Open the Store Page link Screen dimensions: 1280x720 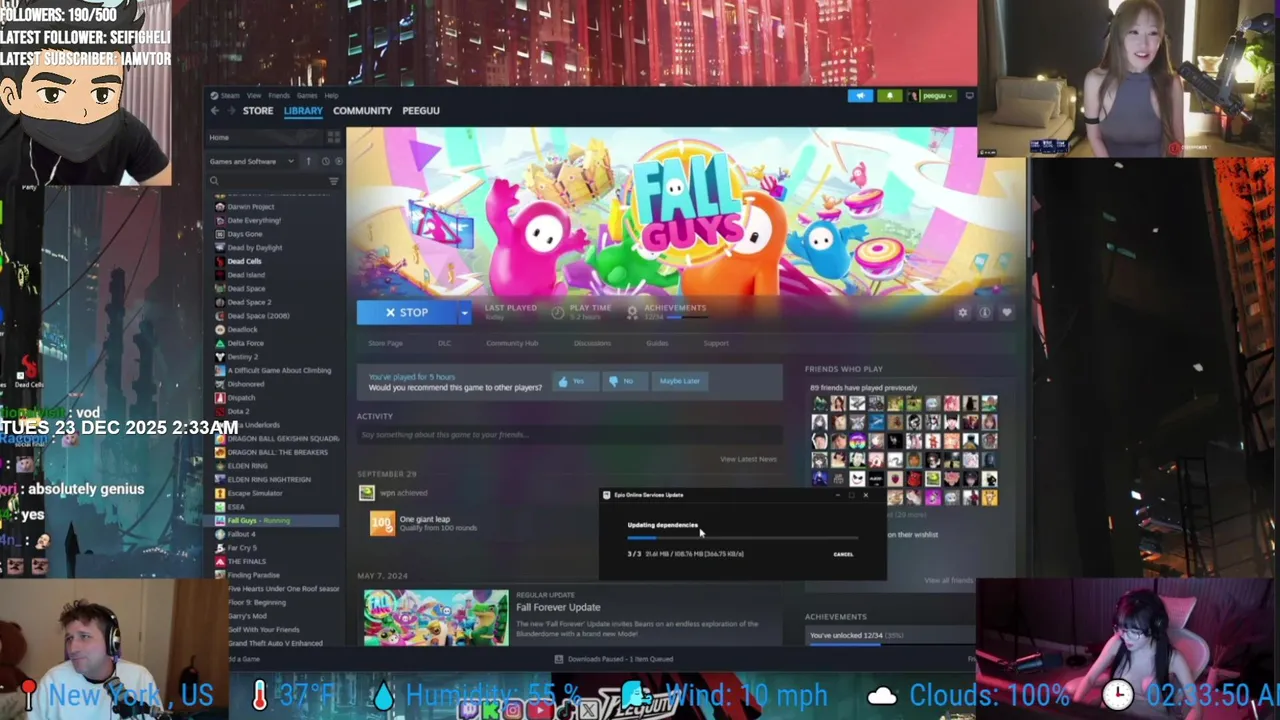coord(385,343)
